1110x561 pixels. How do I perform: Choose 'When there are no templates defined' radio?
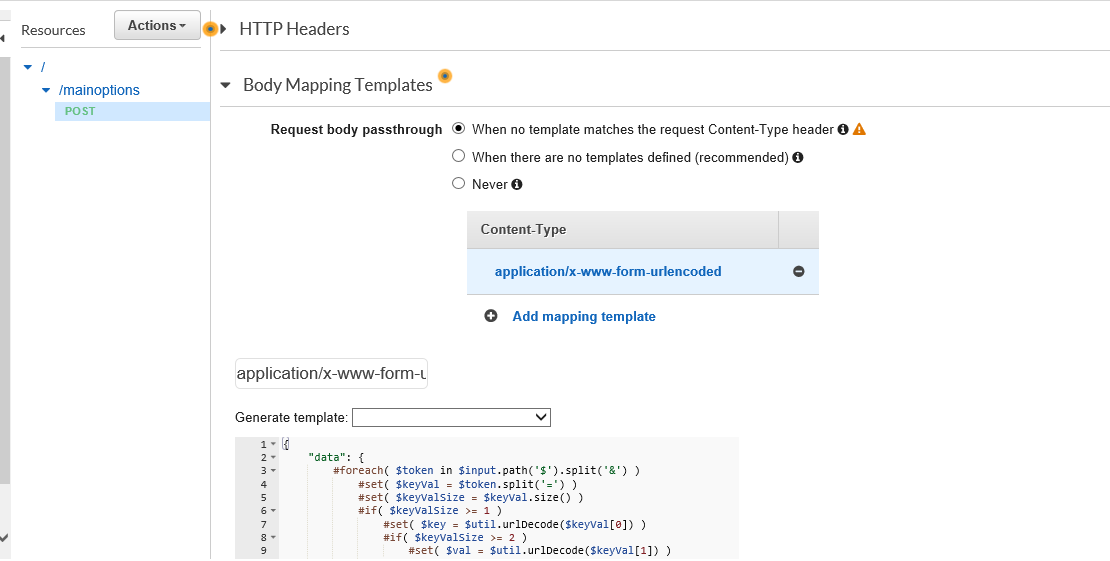pyautogui.click(x=459, y=156)
